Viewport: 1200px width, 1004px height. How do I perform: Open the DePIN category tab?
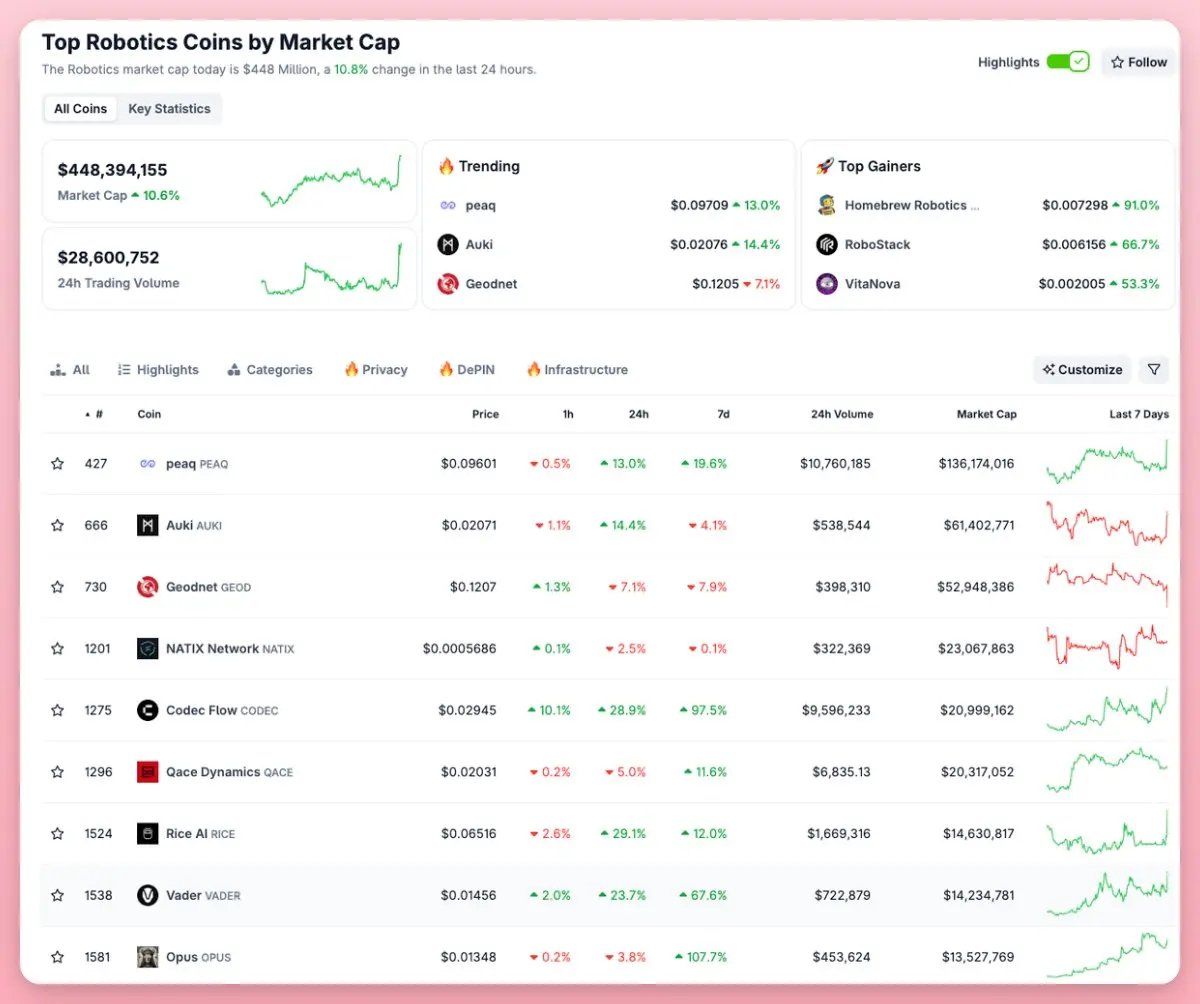pos(466,370)
